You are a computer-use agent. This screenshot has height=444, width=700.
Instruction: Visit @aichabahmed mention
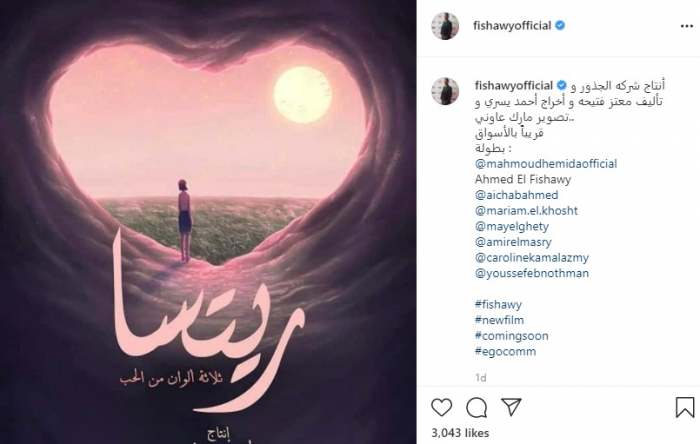click(516, 195)
